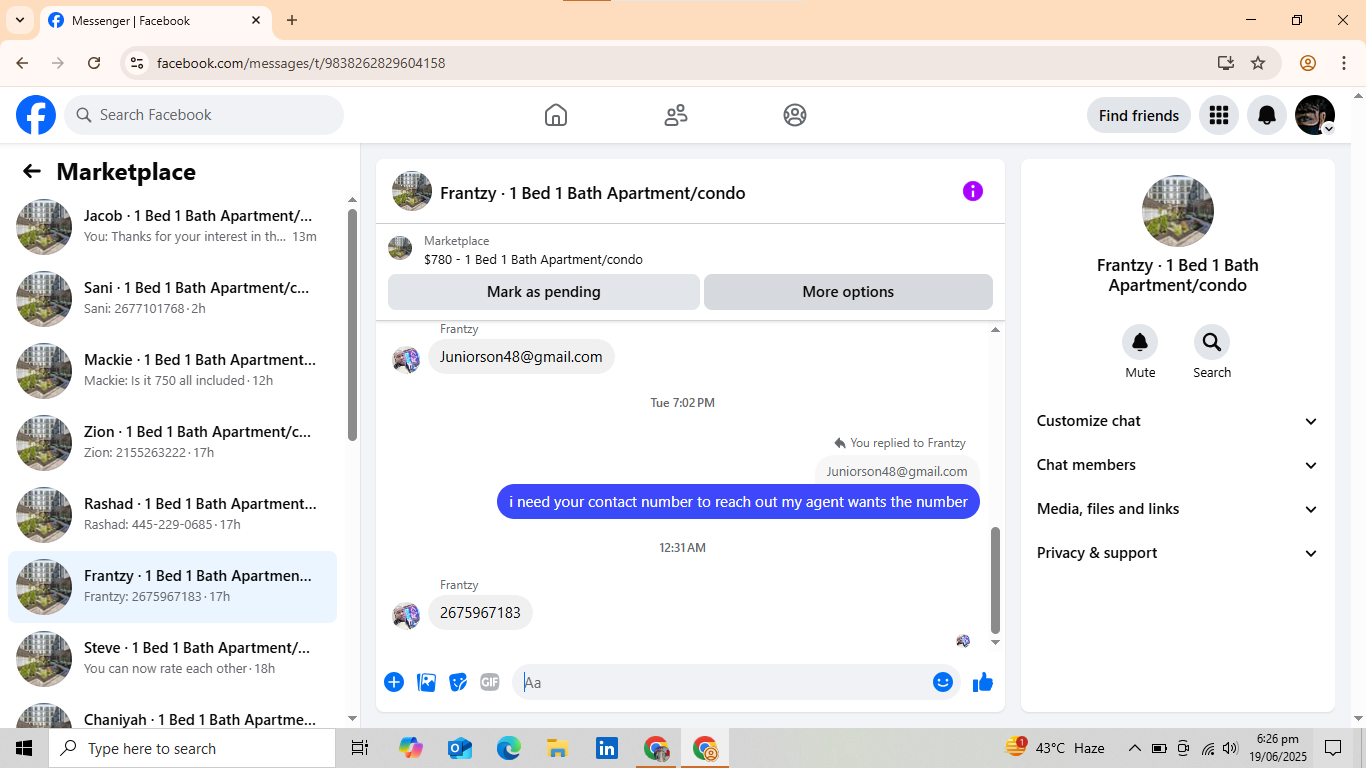The image size is (1366, 768).
Task: Open the Facebook menu grid icon
Action: [1218, 115]
